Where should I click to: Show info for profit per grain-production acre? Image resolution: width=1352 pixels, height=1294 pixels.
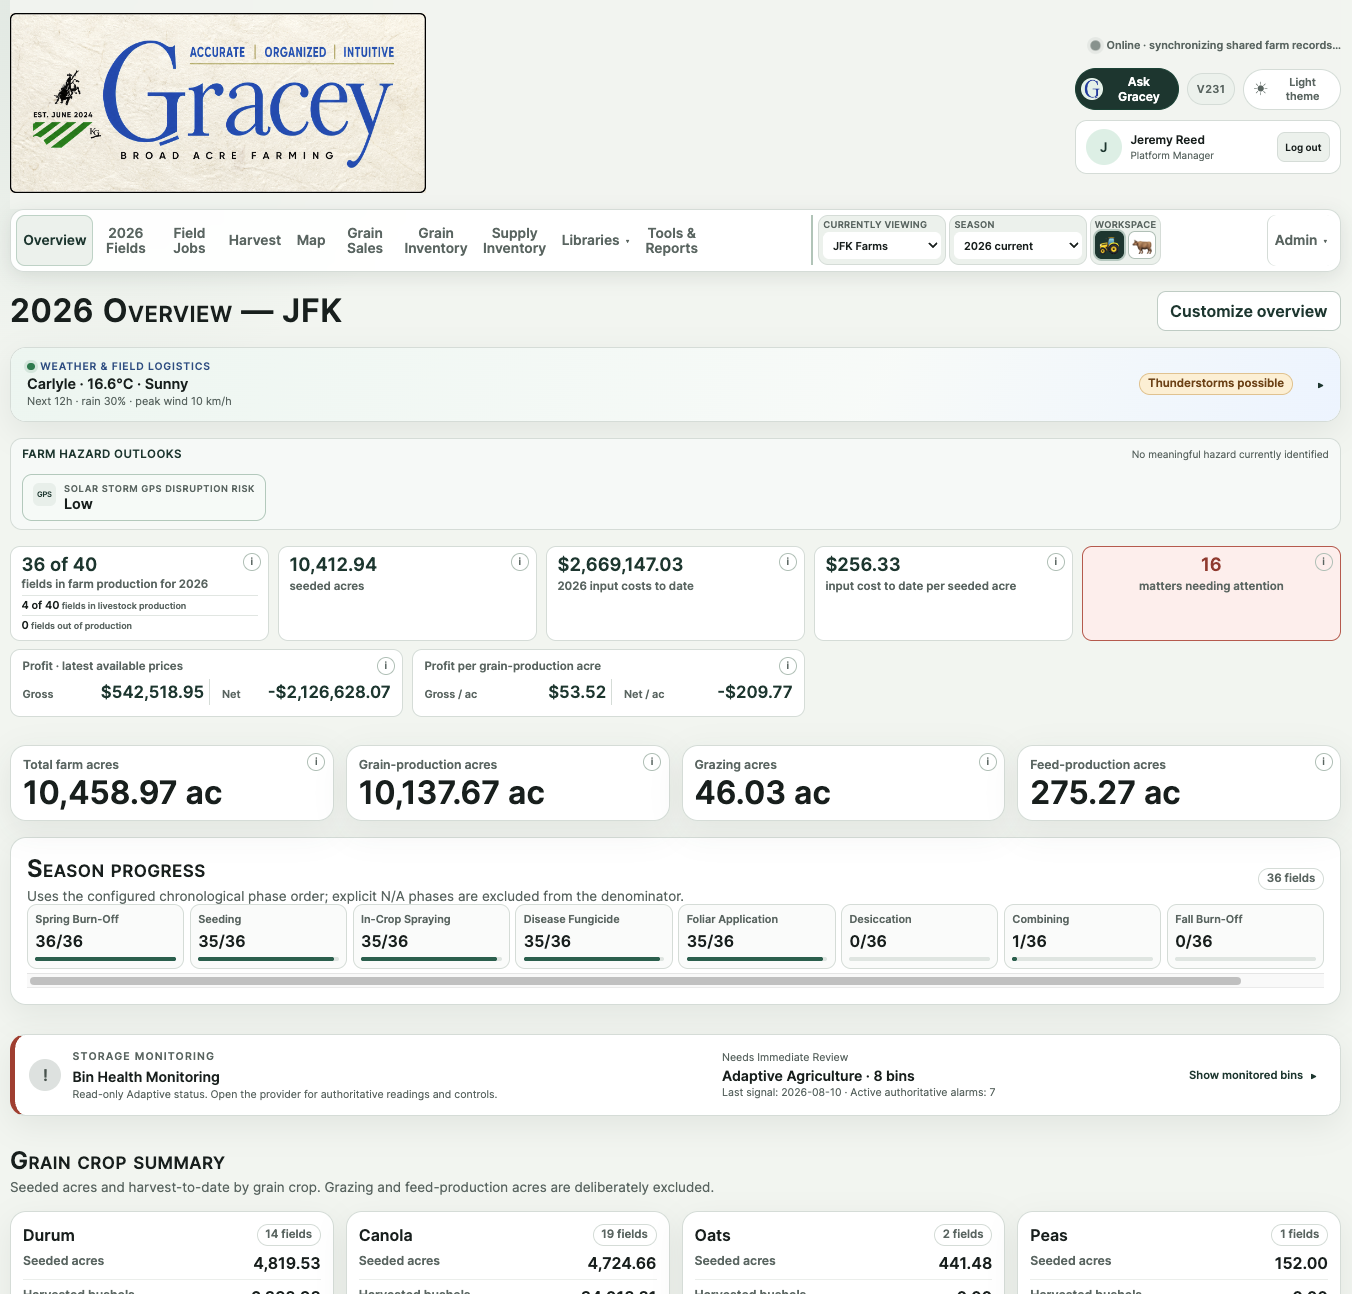click(788, 666)
